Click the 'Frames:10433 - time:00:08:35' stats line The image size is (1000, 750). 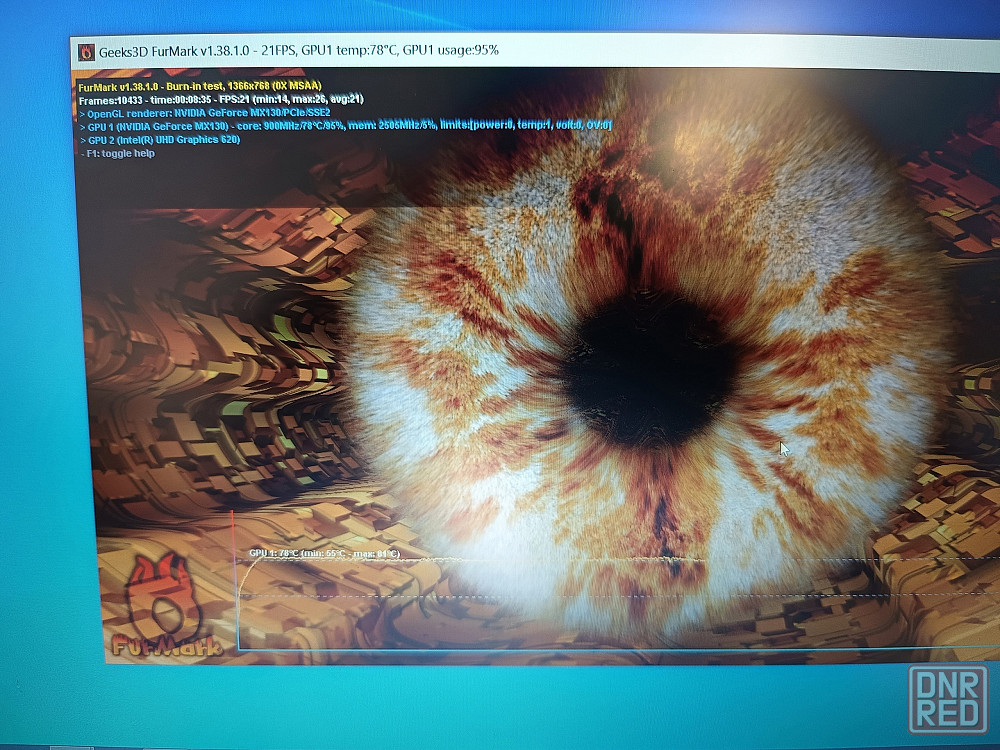(221, 99)
